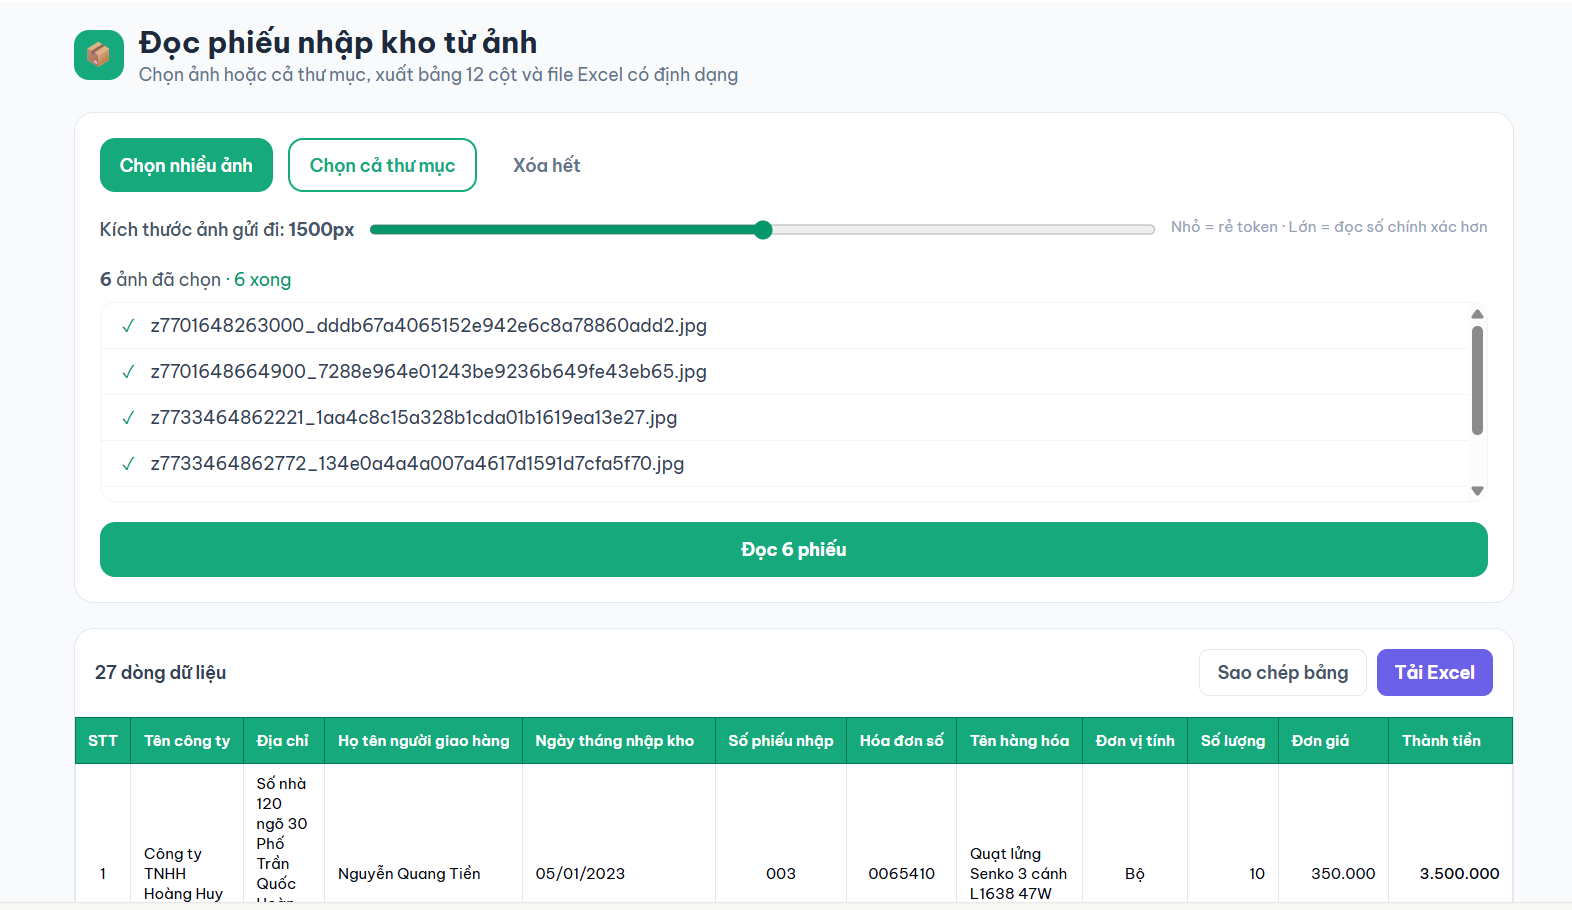
Task: Click the checkmark beside z7733464862221 file
Action: 128,418
